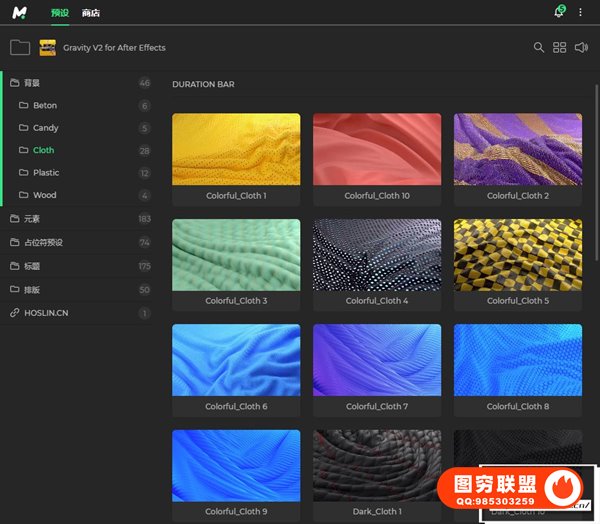
Task: Select the Beton subfolder
Action: coord(45,105)
